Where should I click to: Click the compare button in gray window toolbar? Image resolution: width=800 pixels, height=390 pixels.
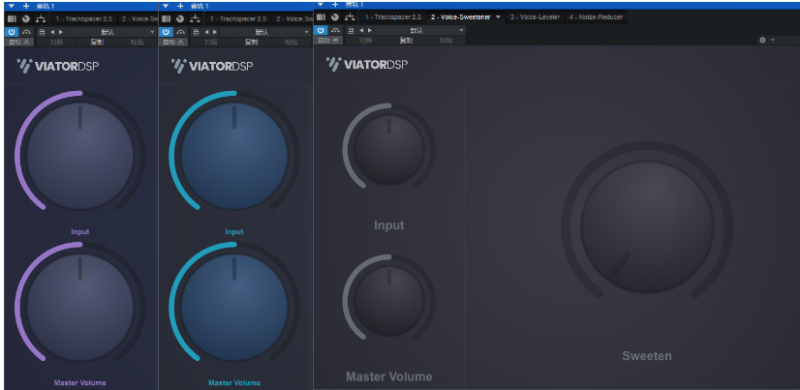click(x=365, y=40)
